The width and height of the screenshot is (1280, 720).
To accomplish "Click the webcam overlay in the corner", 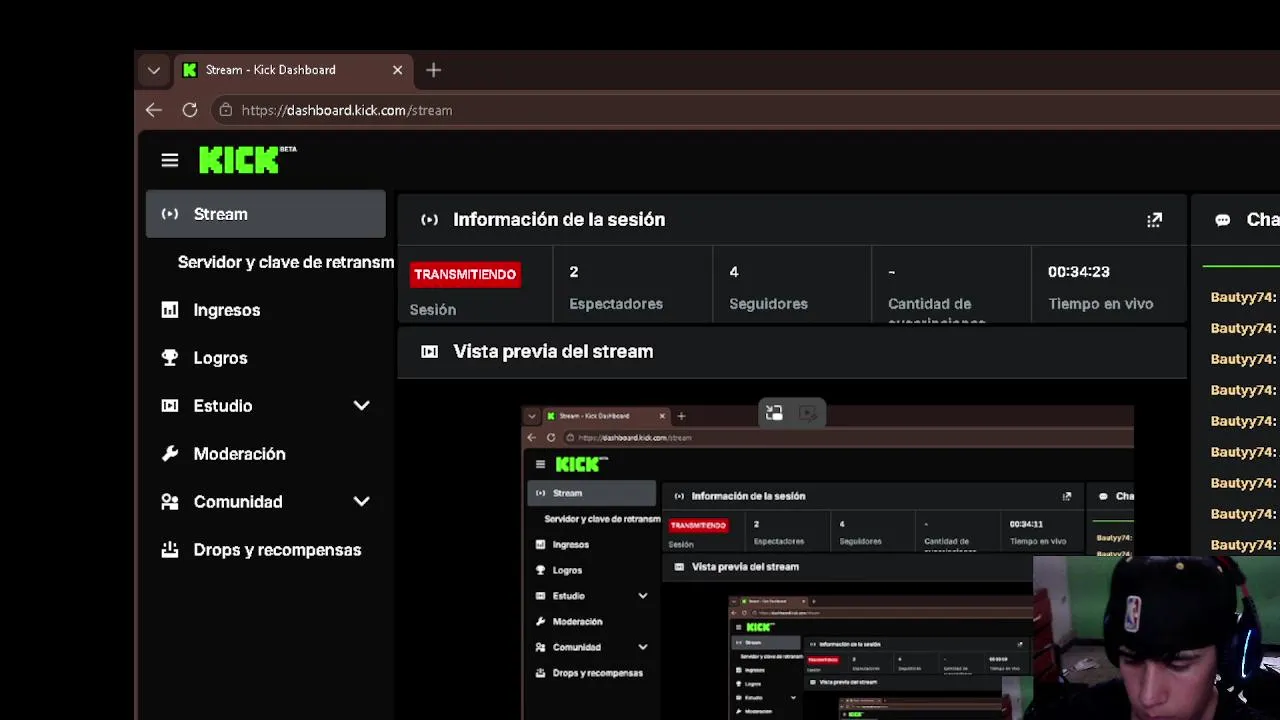I will 1156,638.
